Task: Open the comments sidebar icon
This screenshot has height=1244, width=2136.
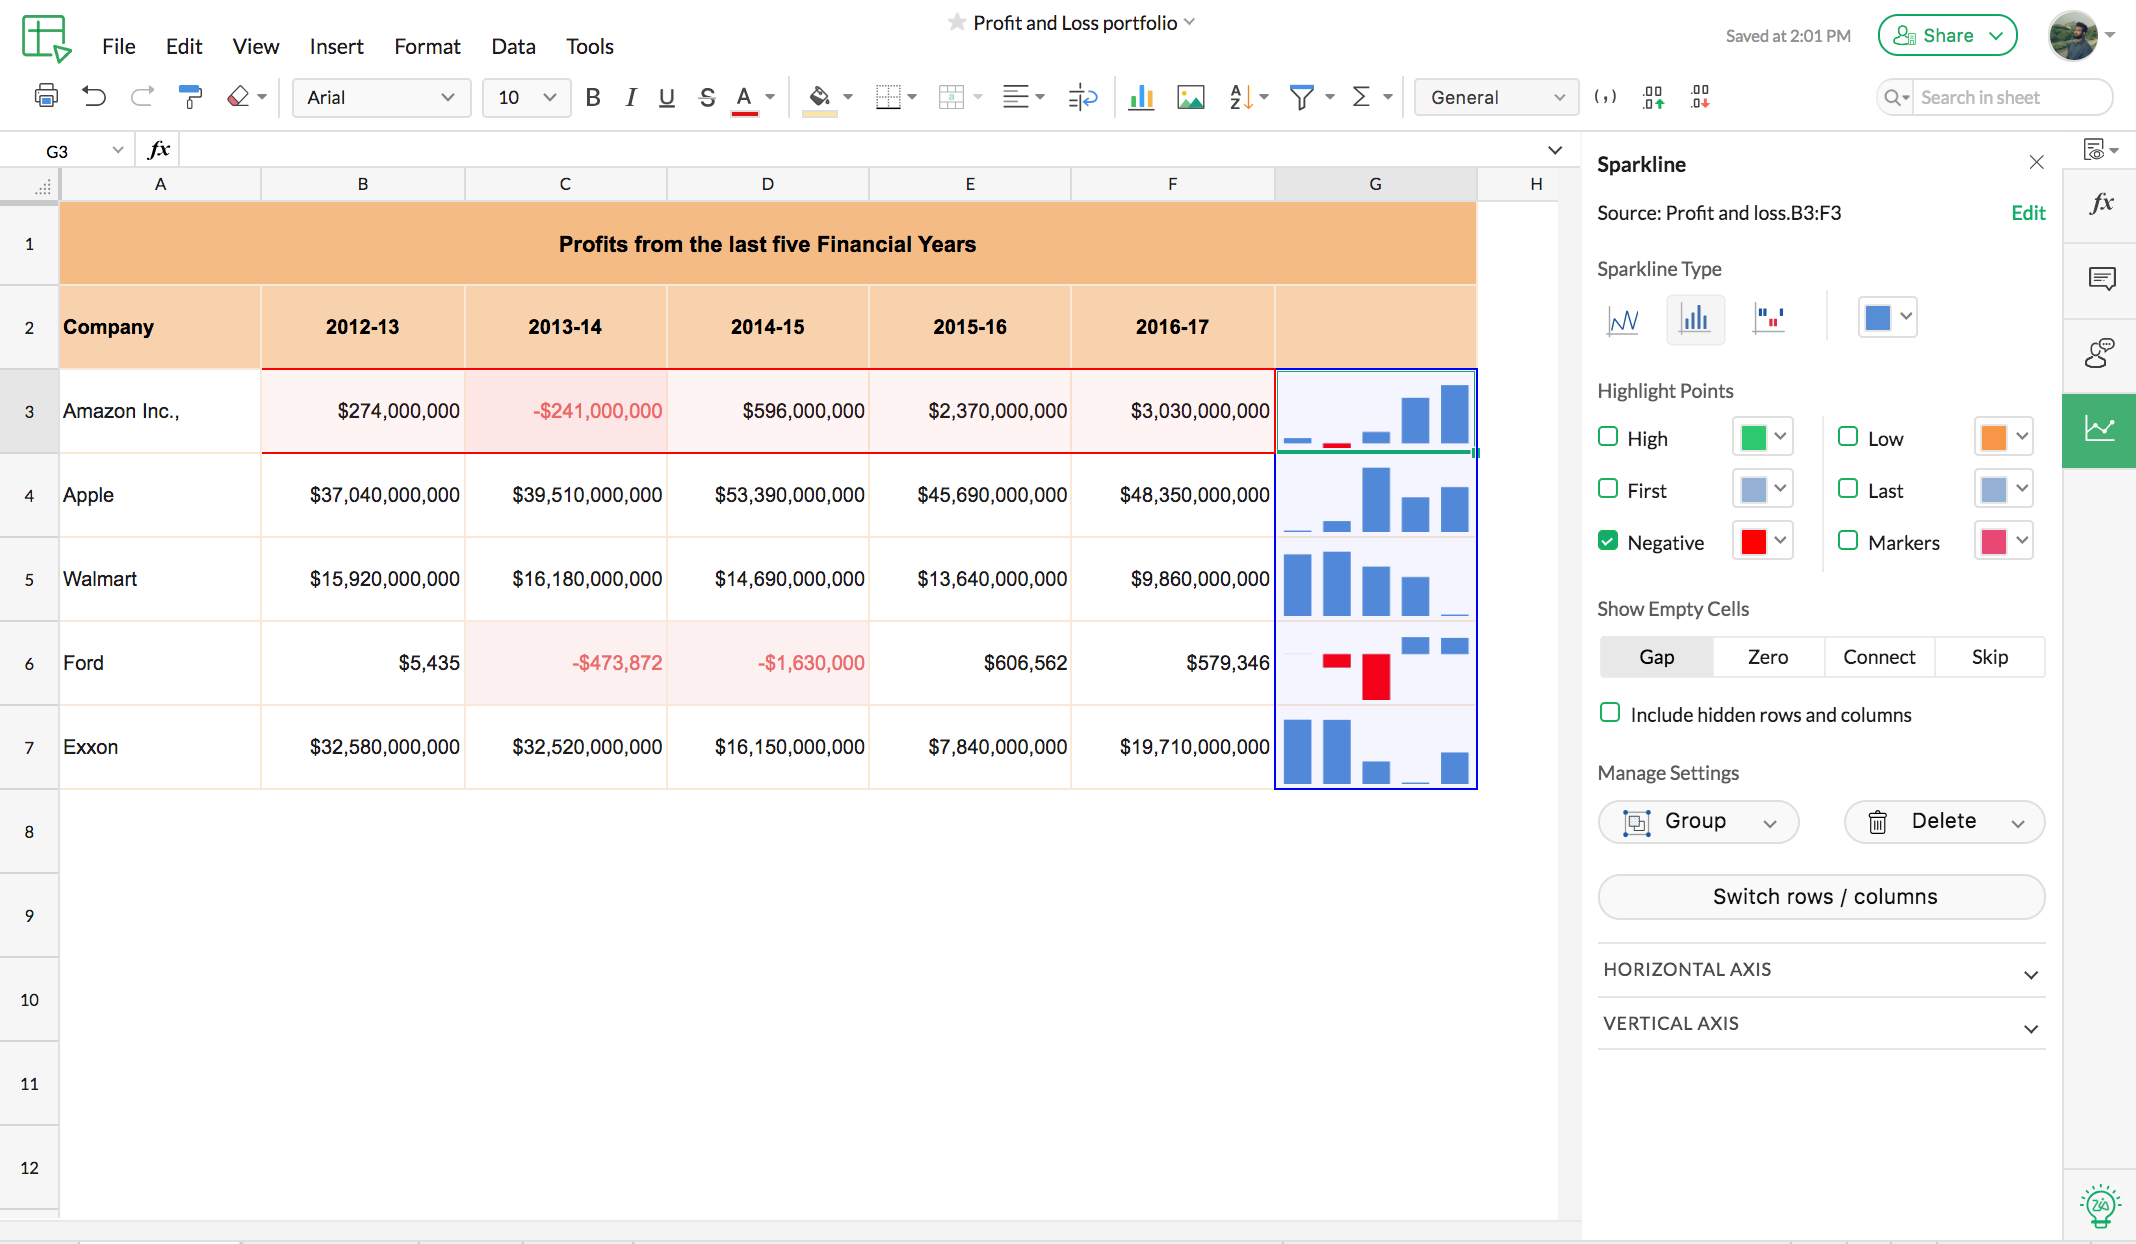Action: tap(2101, 278)
